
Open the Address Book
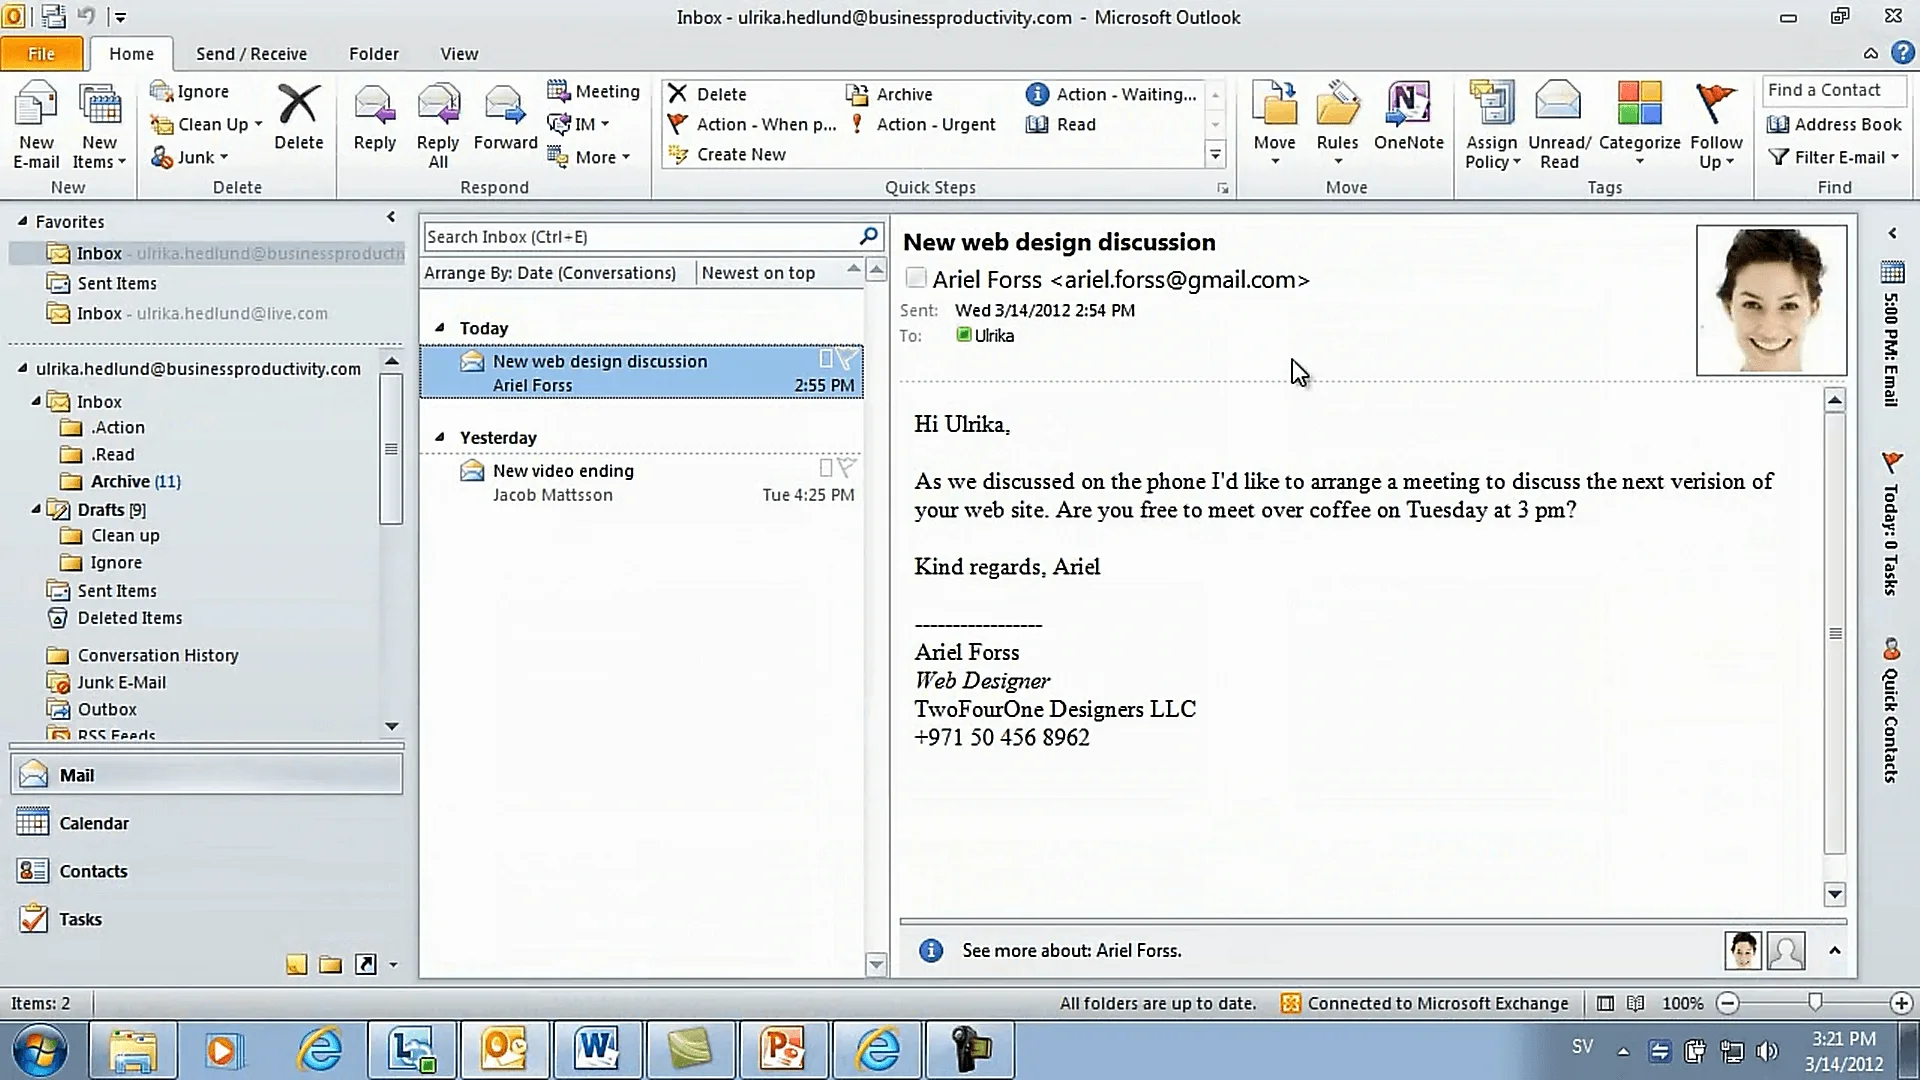tap(1834, 124)
